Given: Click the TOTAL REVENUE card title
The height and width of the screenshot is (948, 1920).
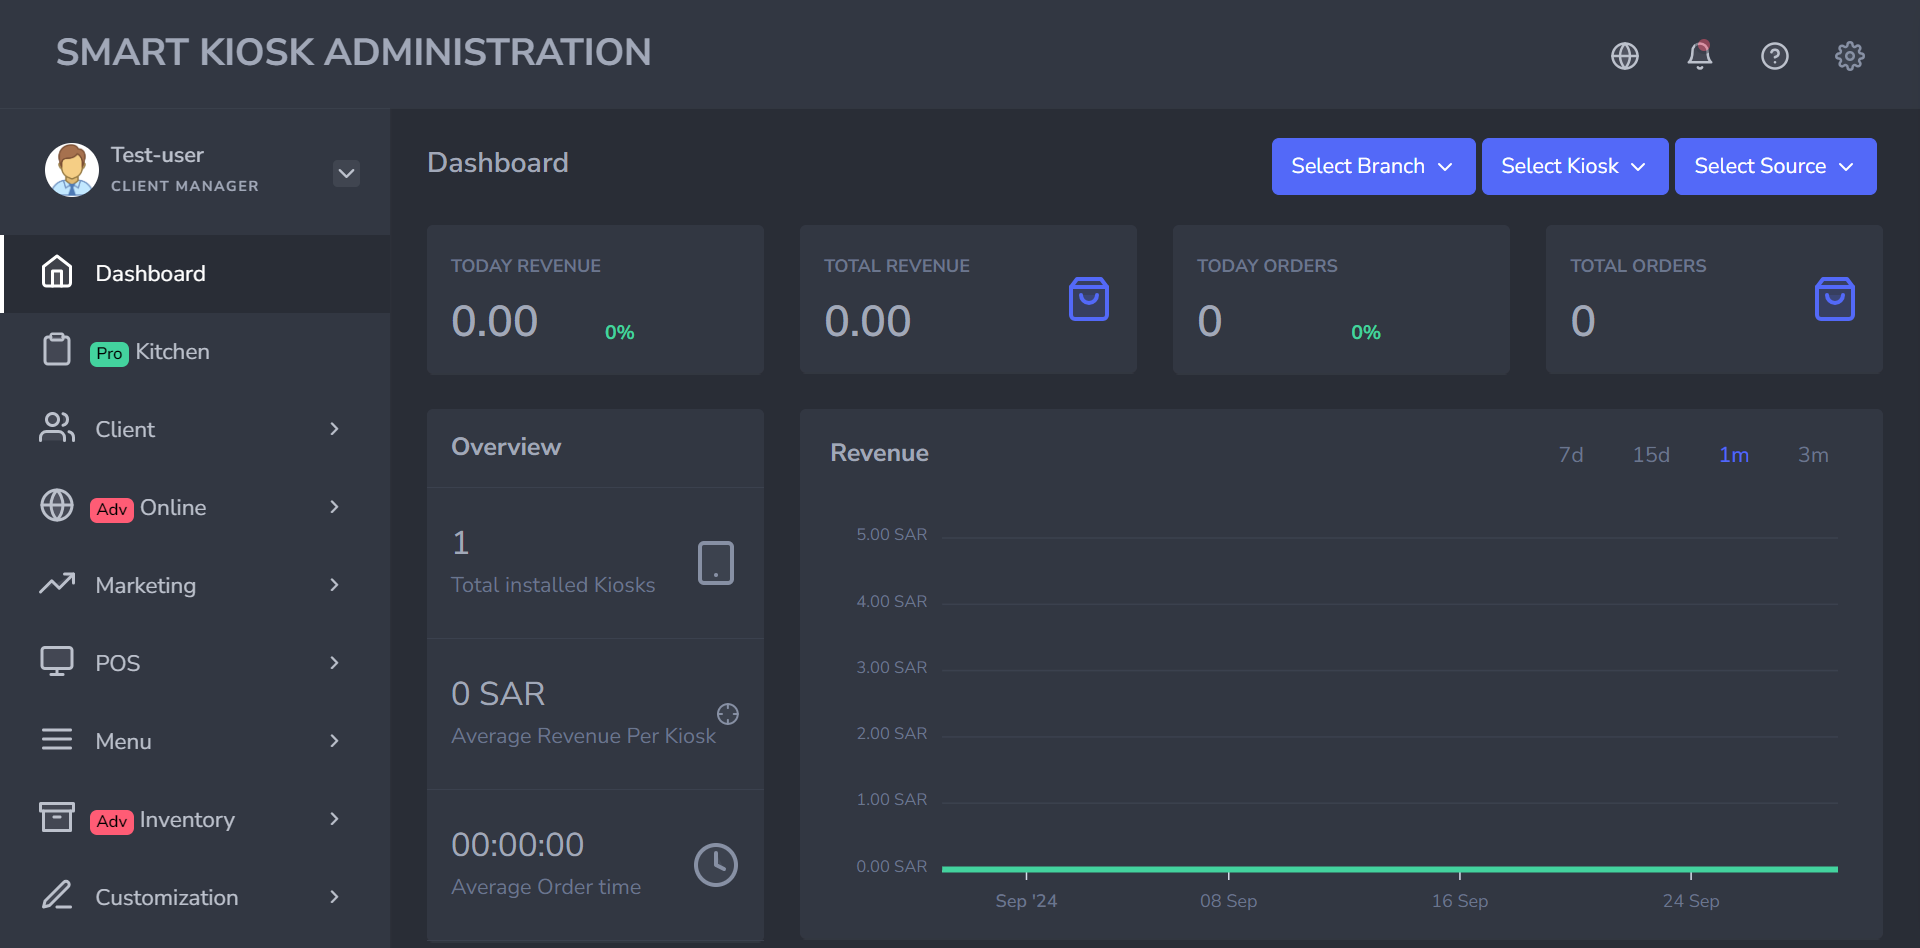Looking at the screenshot, I should 897,266.
